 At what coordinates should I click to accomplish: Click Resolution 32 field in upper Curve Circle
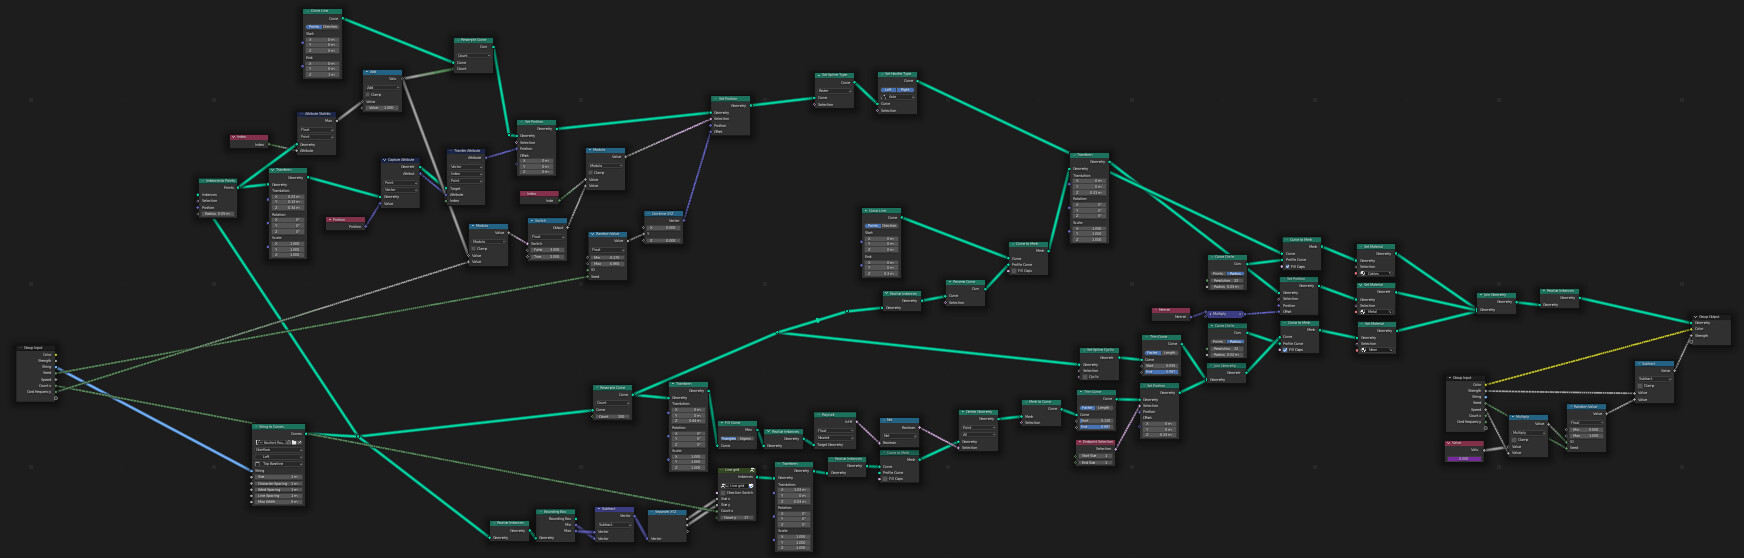click(1227, 281)
